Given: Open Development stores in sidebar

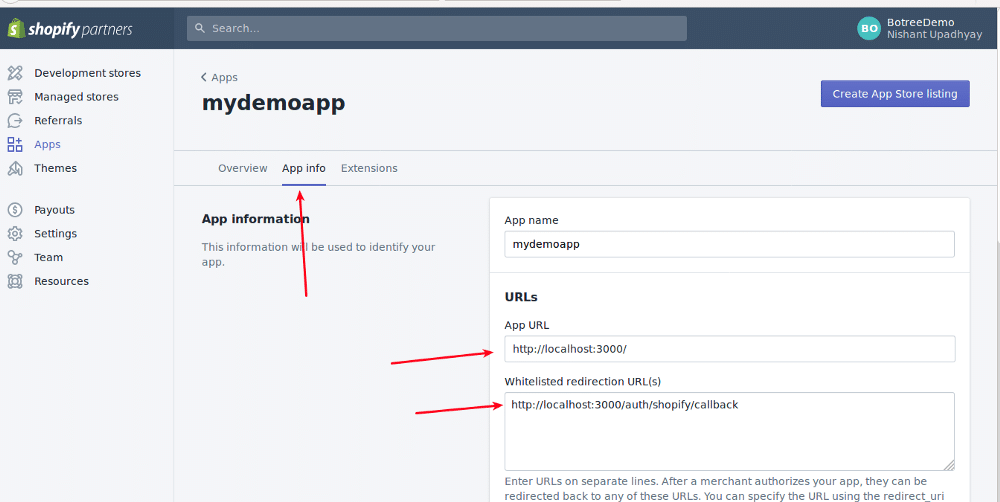Looking at the screenshot, I should click(x=87, y=73).
